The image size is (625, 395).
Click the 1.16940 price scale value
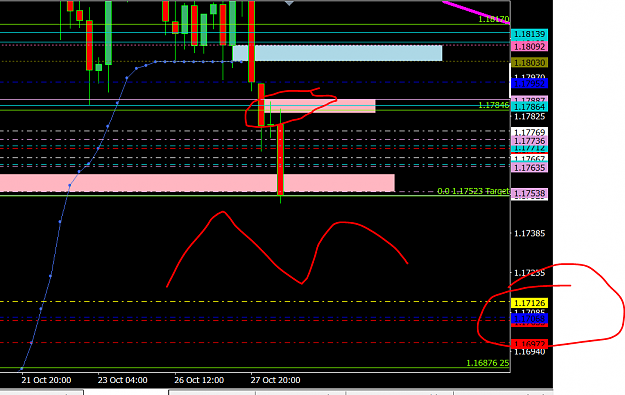click(x=529, y=352)
